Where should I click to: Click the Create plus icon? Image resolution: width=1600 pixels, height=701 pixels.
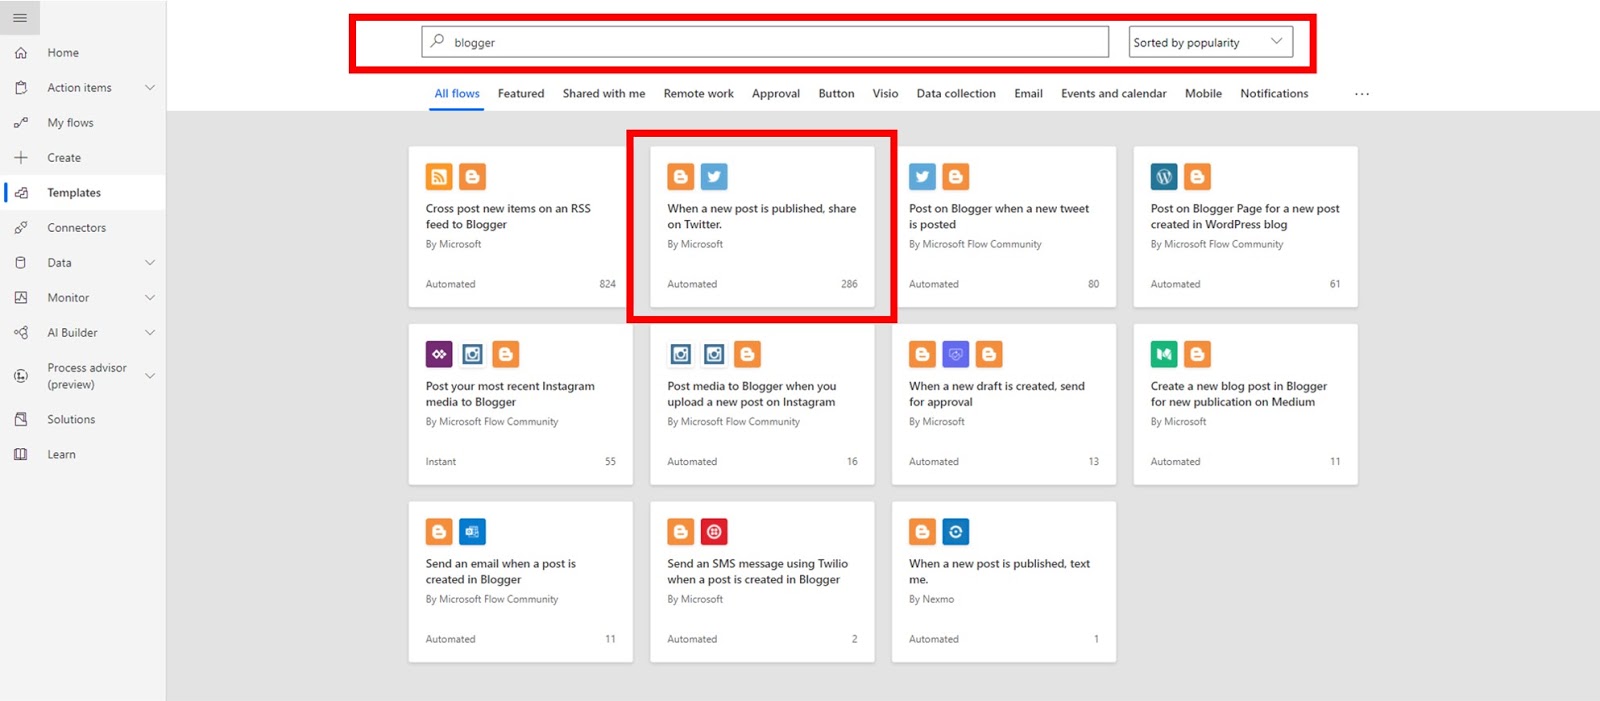[x=21, y=158]
